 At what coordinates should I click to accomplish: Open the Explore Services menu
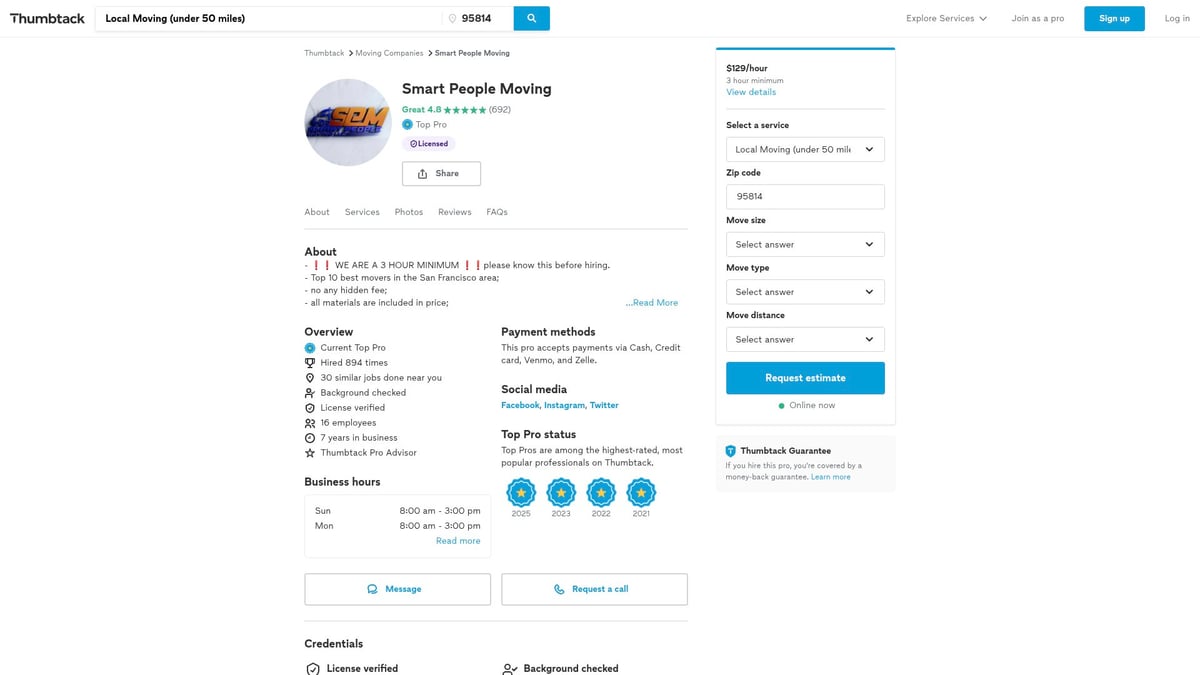click(946, 18)
